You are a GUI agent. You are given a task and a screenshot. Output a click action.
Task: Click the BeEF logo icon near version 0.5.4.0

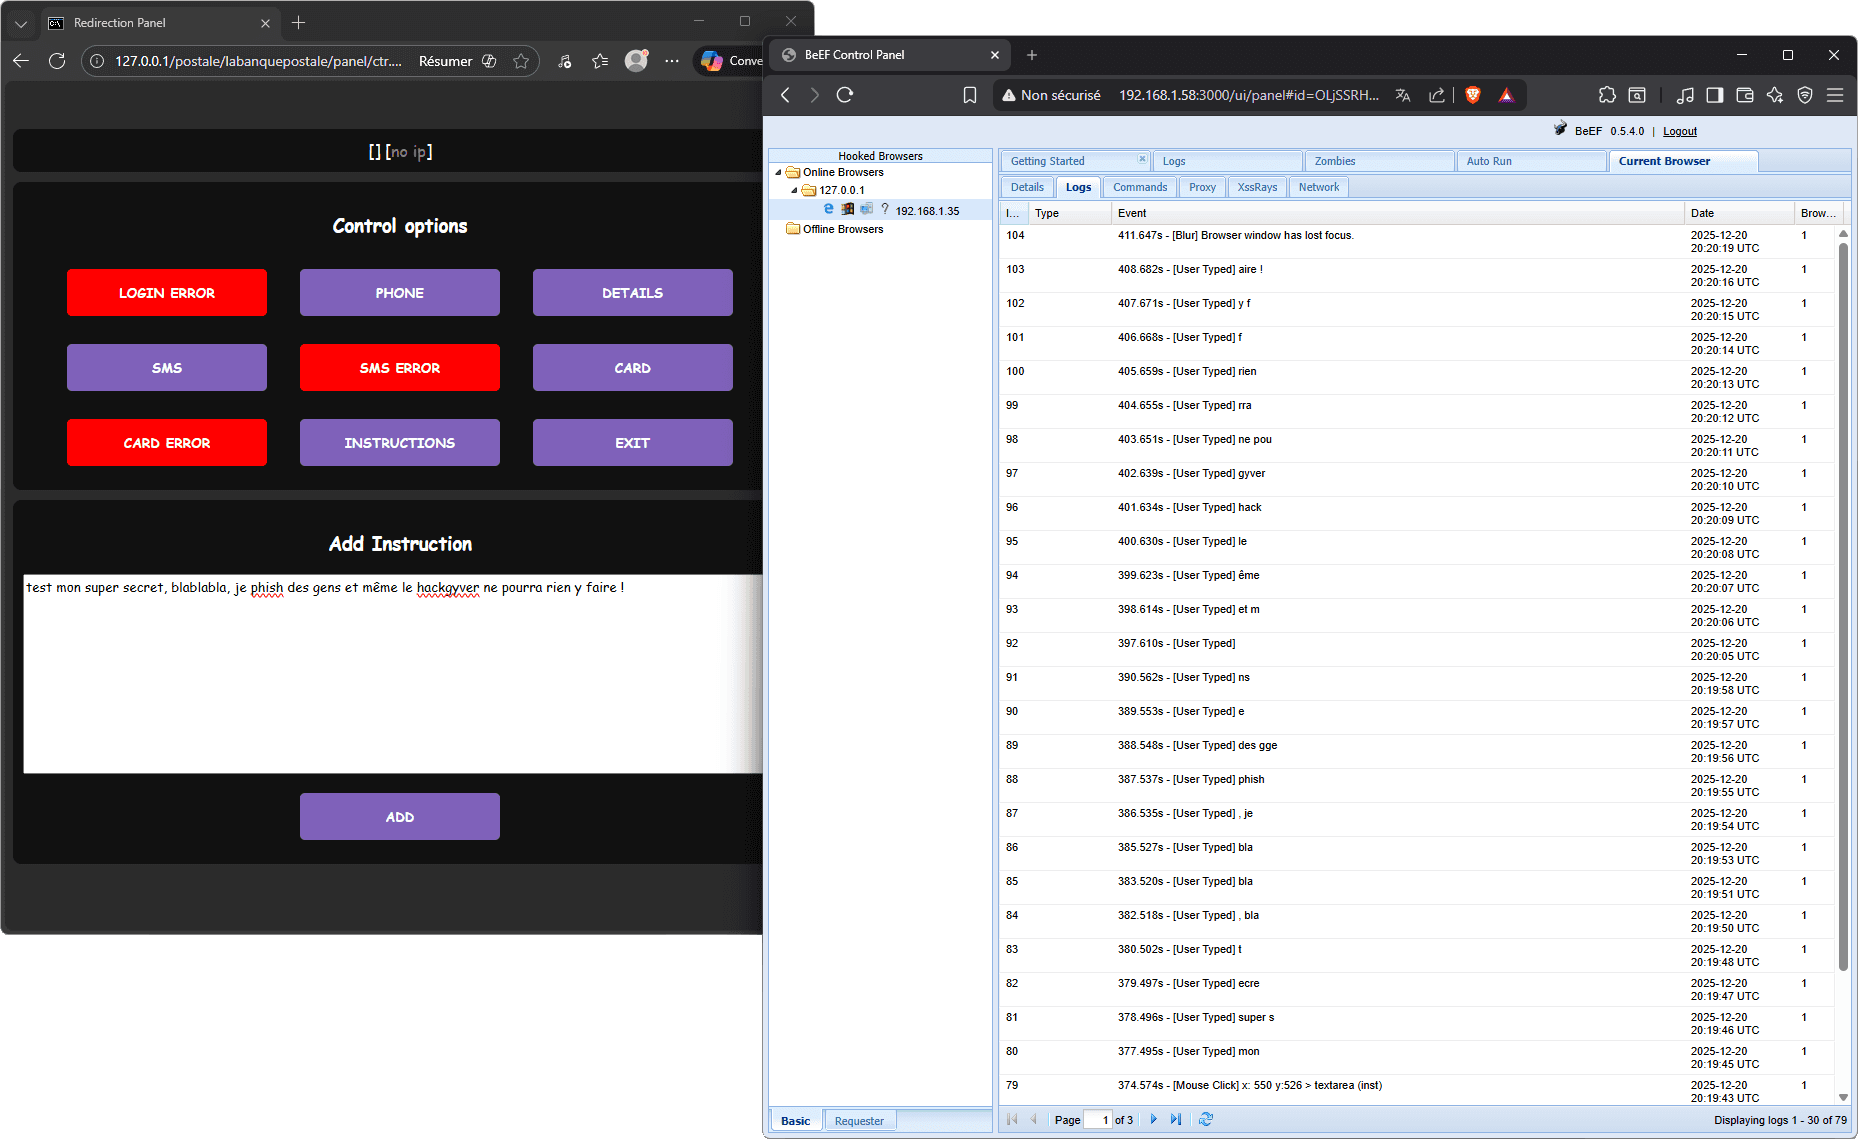click(1561, 129)
